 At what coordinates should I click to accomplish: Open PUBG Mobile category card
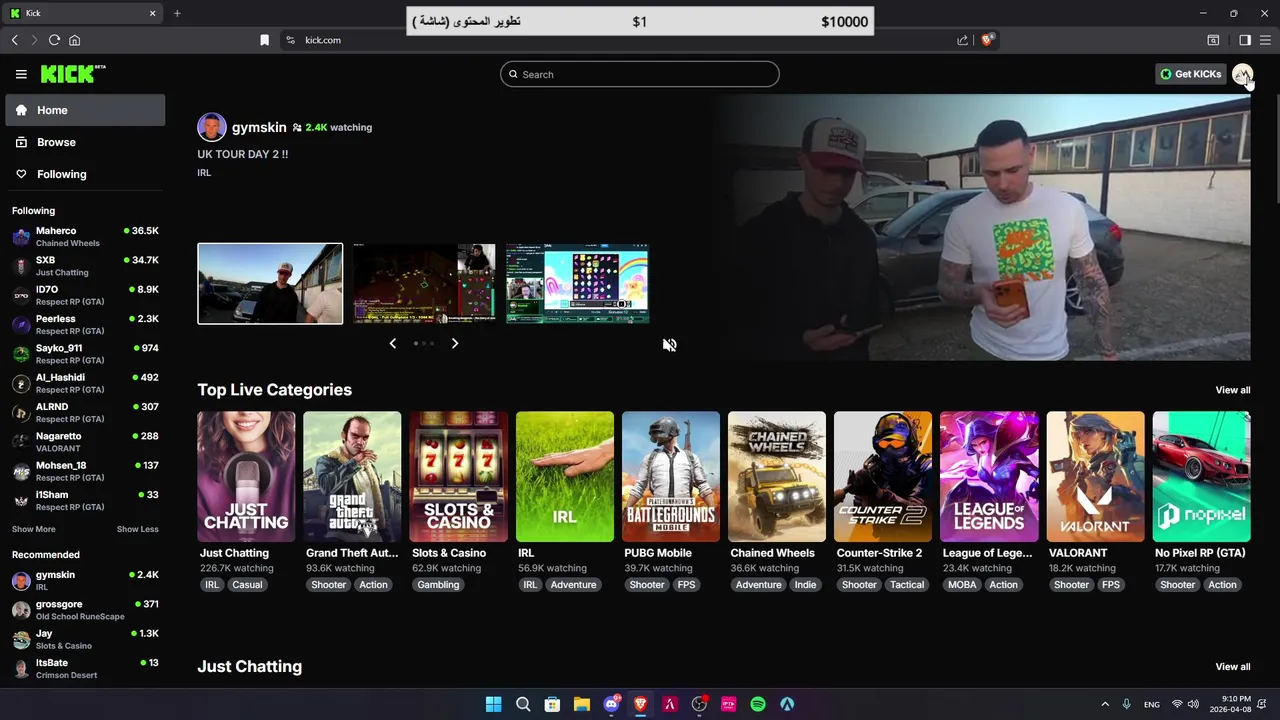[671, 477]
